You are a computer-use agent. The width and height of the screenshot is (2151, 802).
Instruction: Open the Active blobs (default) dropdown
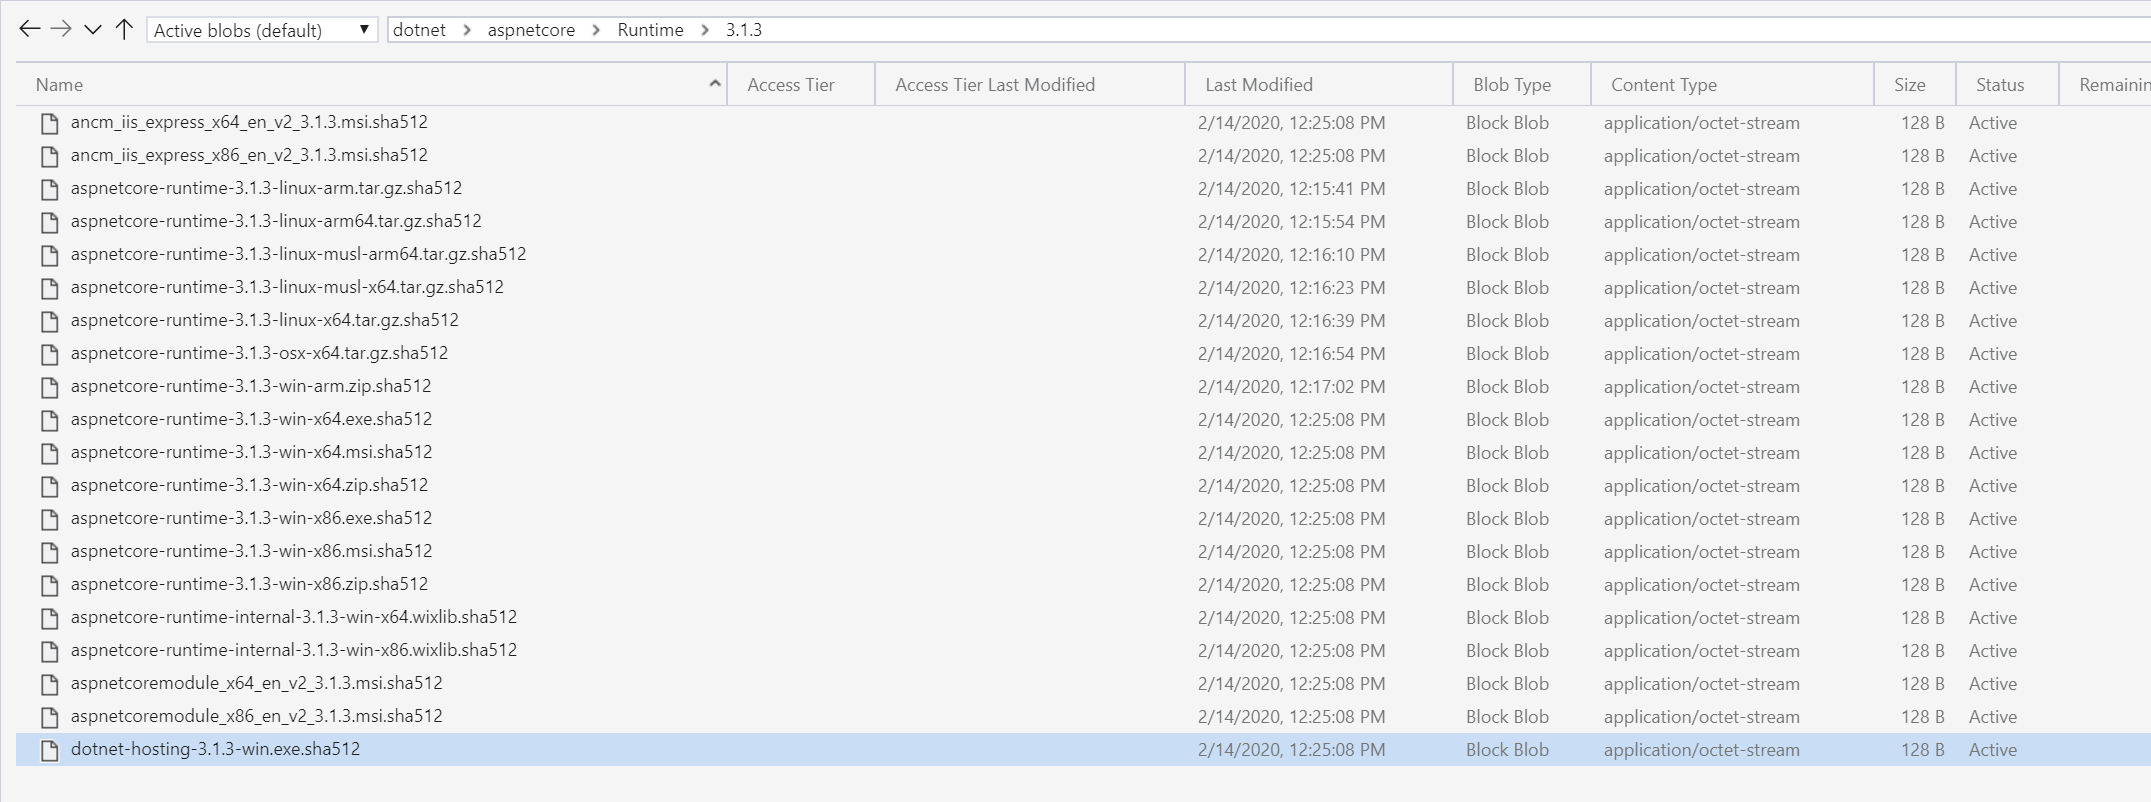pos(262,30)
